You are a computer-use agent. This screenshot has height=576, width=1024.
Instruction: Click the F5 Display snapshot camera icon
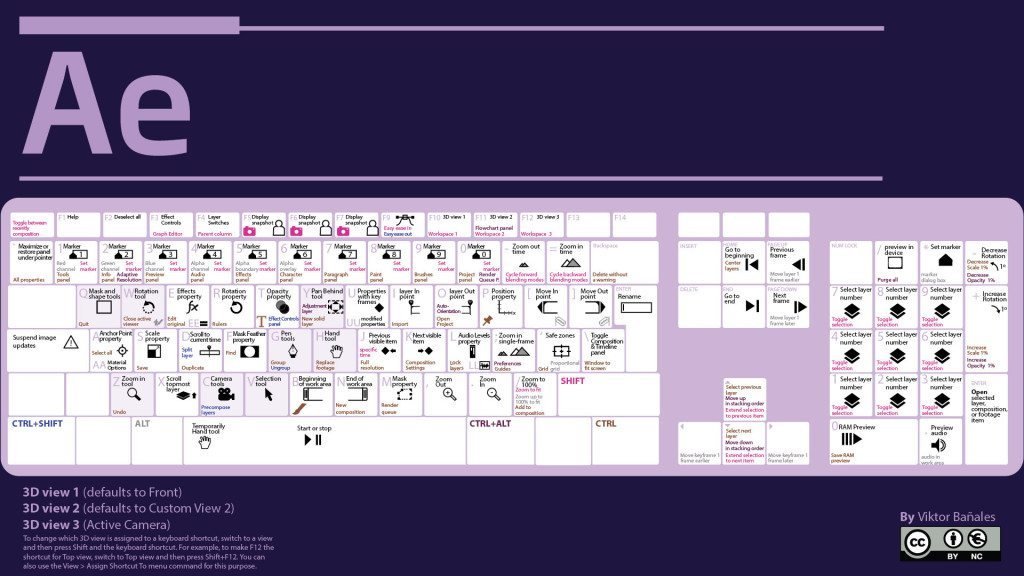tap(249, 231)
